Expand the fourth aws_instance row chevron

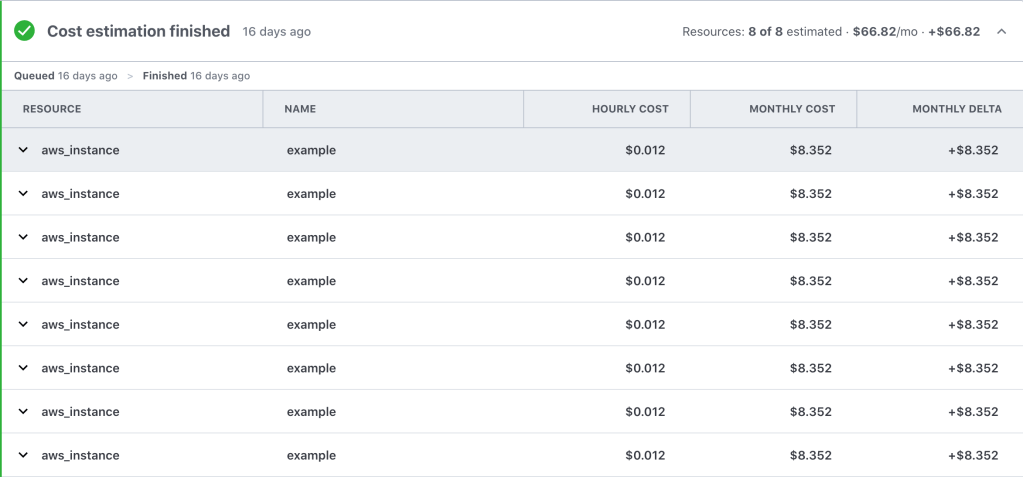pos(23,281)
